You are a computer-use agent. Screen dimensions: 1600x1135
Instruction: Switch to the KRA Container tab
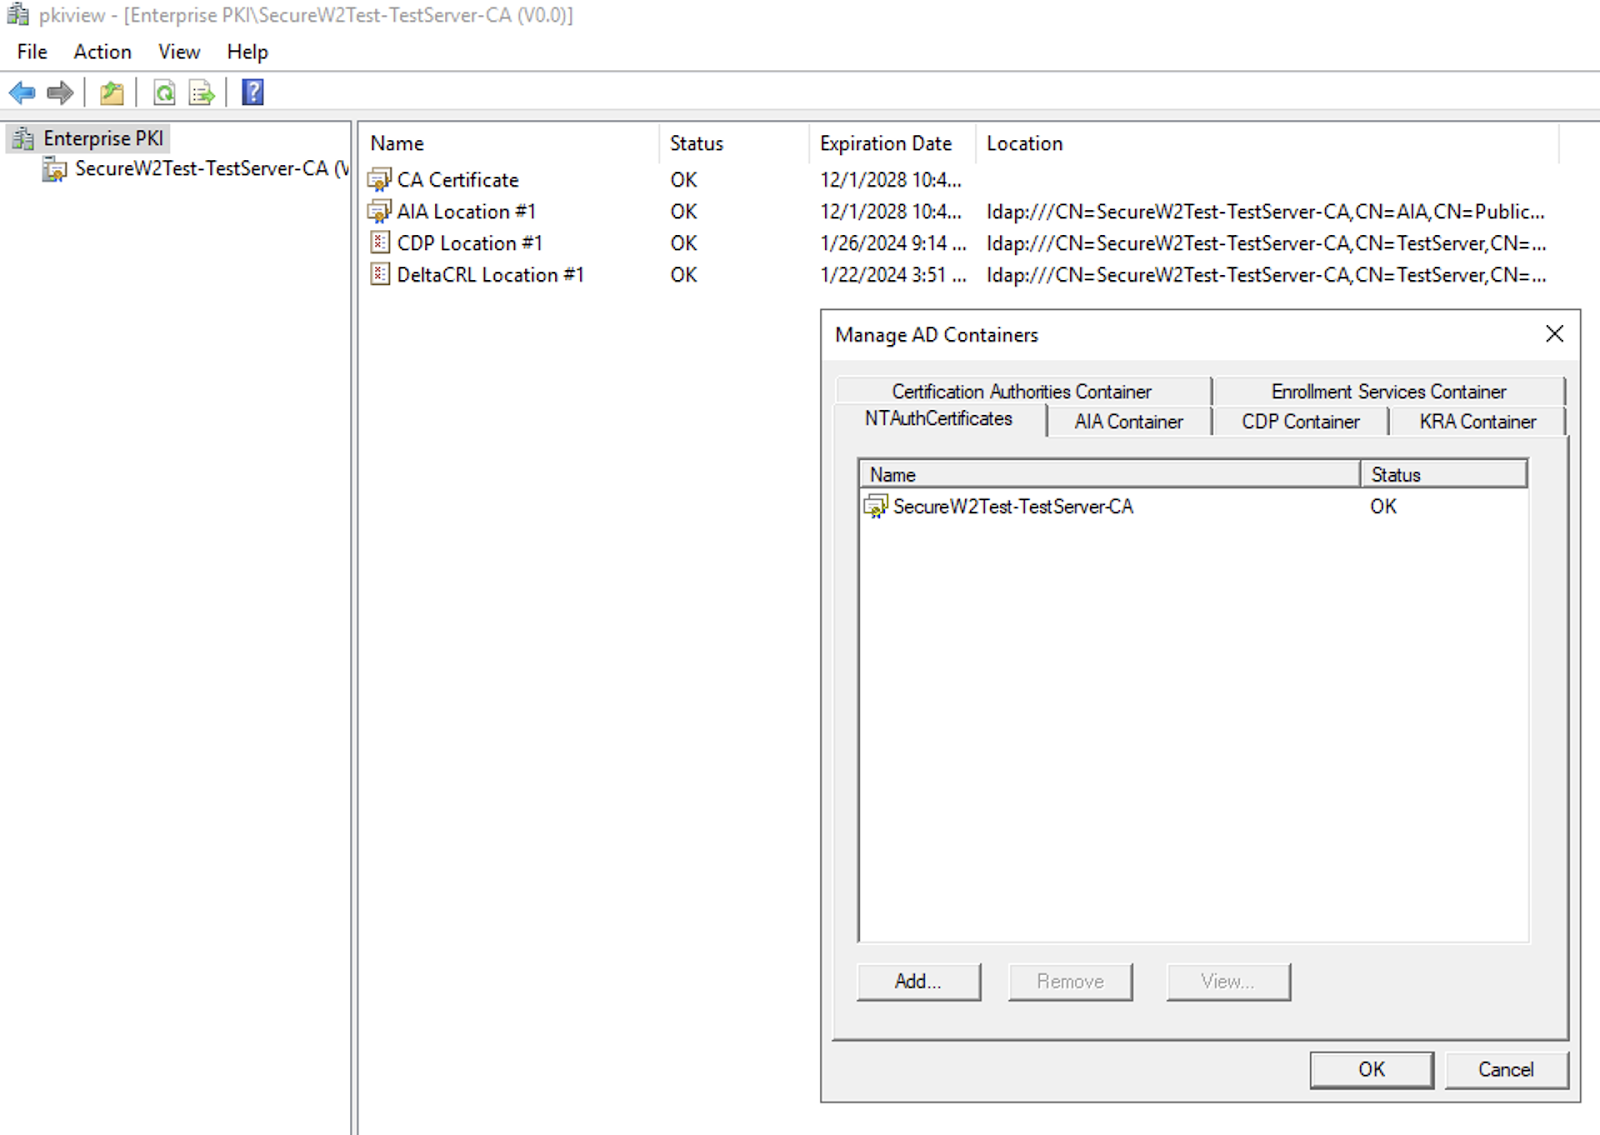pos(1478,422)
